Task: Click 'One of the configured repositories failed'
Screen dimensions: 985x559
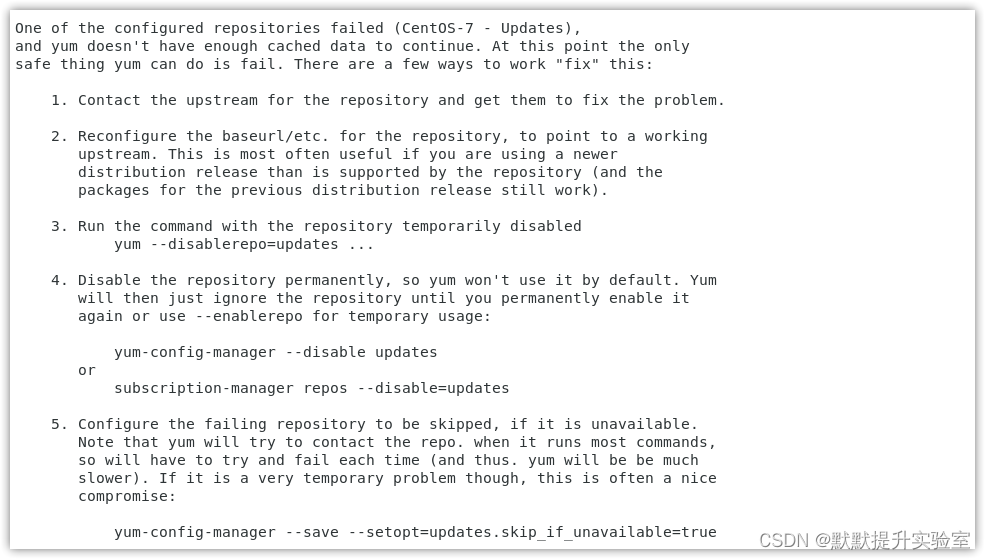Action: (x=199, y=28)
